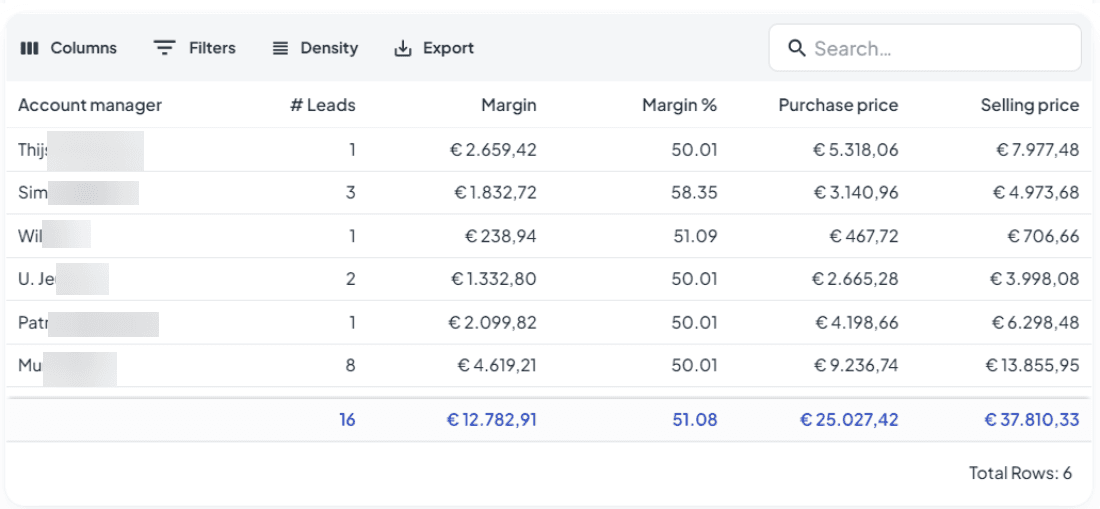Click the Filters funnel icon

pyautogui.click(x=164, y=48)
